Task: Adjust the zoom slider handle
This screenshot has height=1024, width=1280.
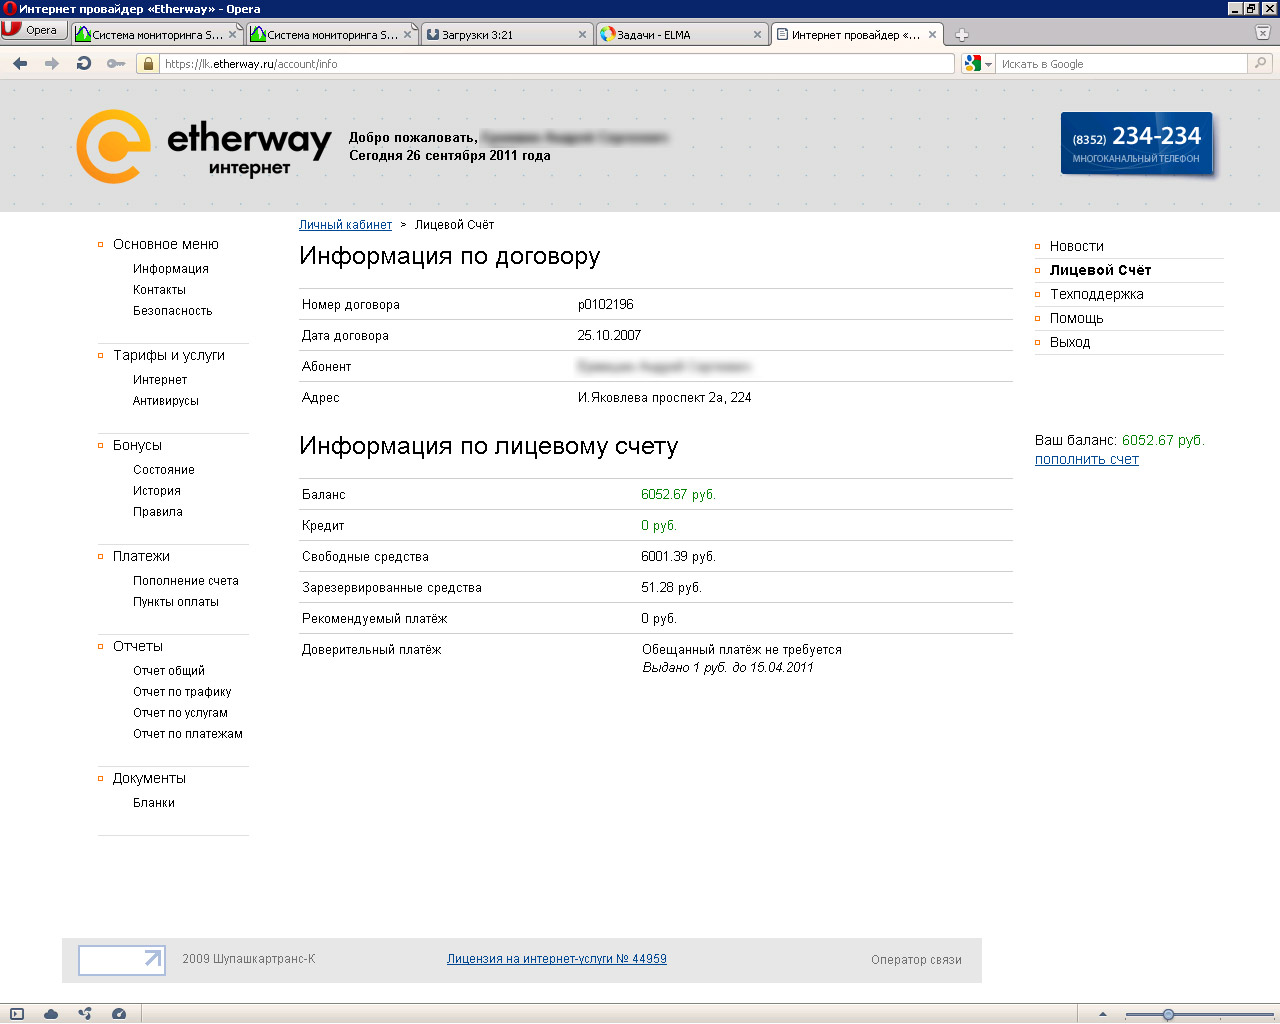Action: (1168, 1014)
